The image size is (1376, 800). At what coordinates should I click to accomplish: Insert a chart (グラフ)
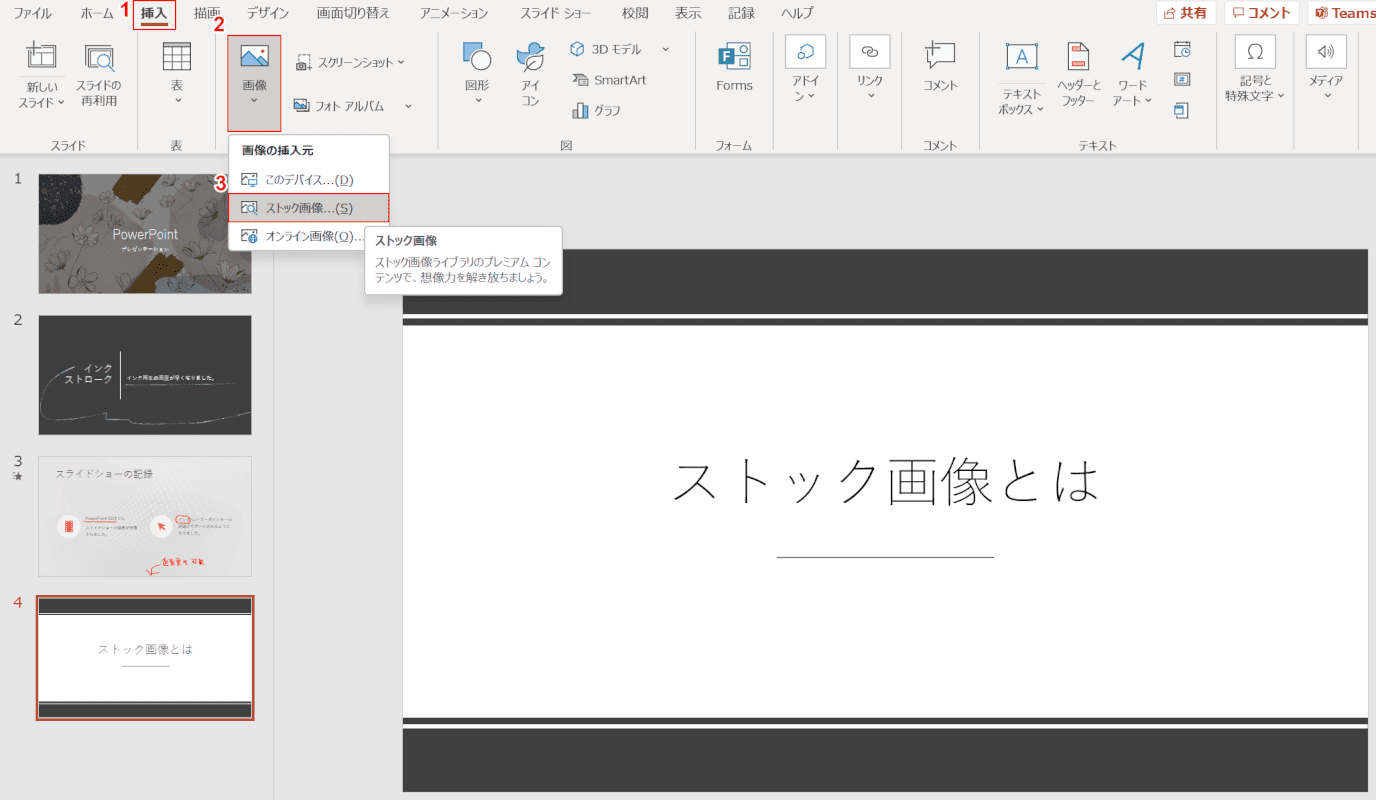tap(596, 110)
